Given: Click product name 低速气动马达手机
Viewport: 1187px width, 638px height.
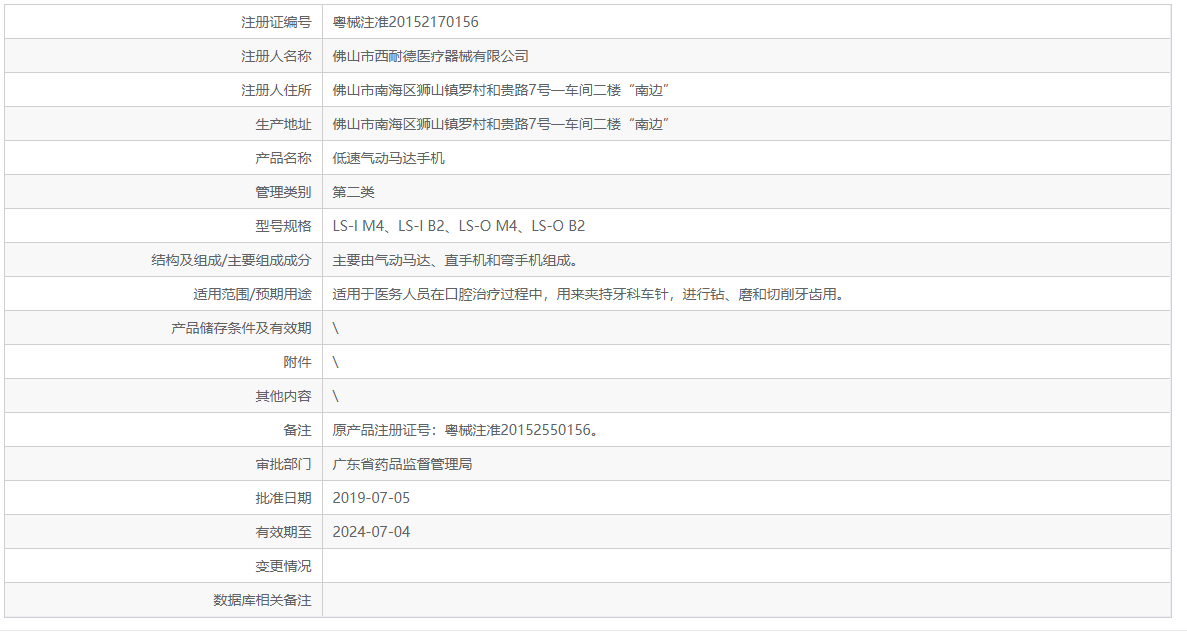Looking at the screenshot, I should pyautogui.click(x=388, y=158).
